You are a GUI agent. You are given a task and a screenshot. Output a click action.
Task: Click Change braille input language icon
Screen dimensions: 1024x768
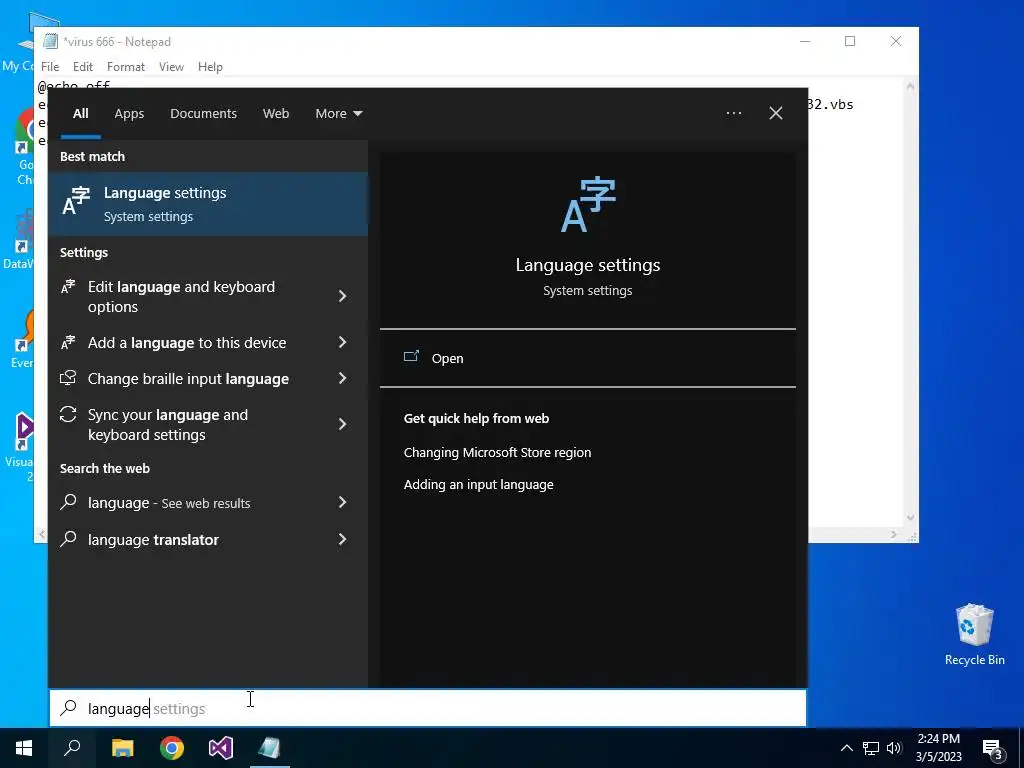point(69,378)
